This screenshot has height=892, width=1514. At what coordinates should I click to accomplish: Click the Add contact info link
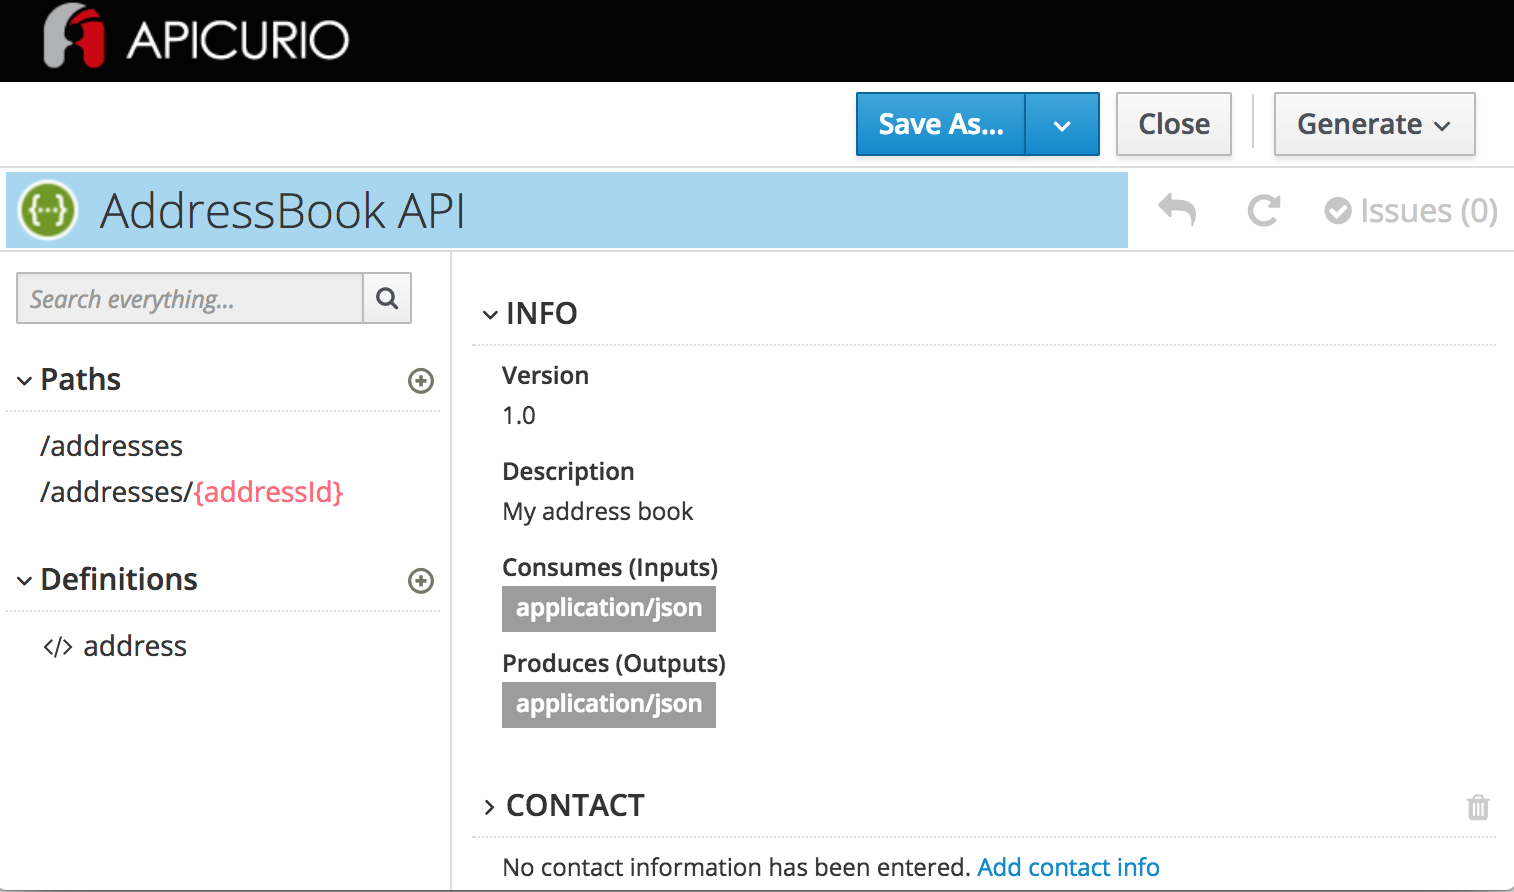(1068, 867)
